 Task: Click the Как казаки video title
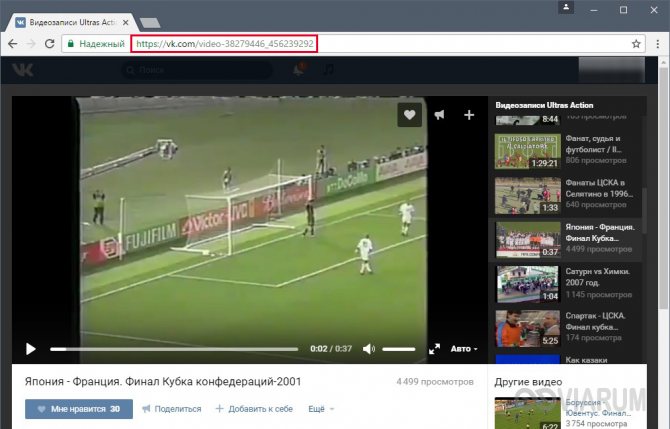click(586, 360)
